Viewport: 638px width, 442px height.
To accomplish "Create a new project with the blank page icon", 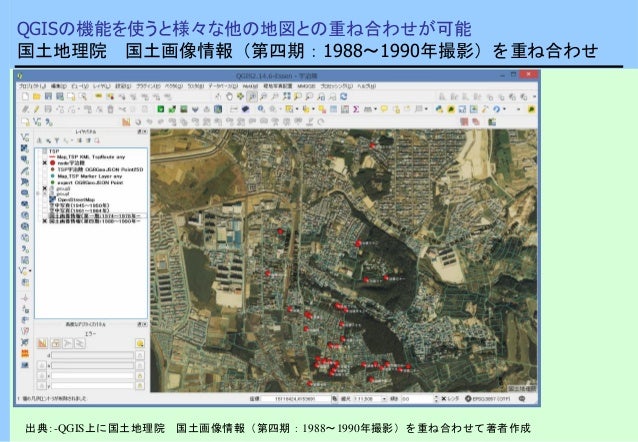I will click(25, 96).
